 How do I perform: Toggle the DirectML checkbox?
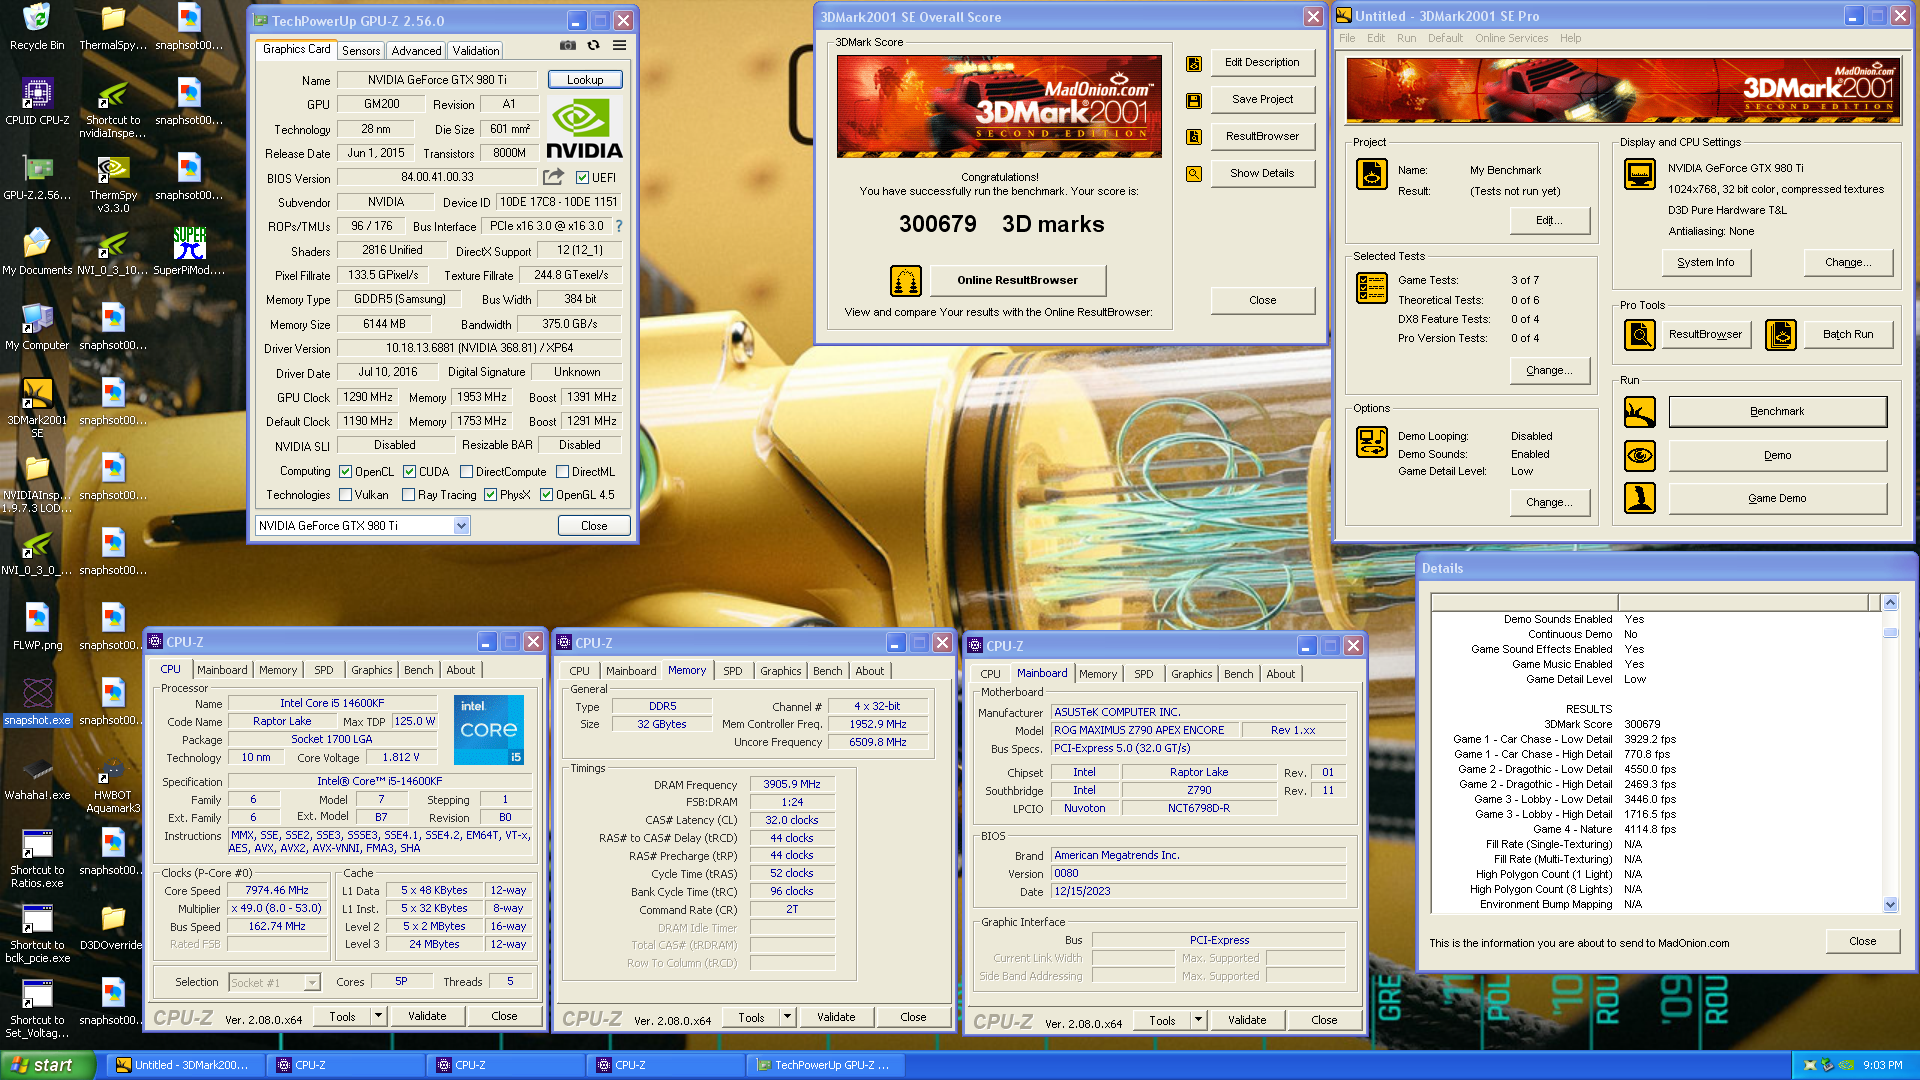(x=562, y=472)
